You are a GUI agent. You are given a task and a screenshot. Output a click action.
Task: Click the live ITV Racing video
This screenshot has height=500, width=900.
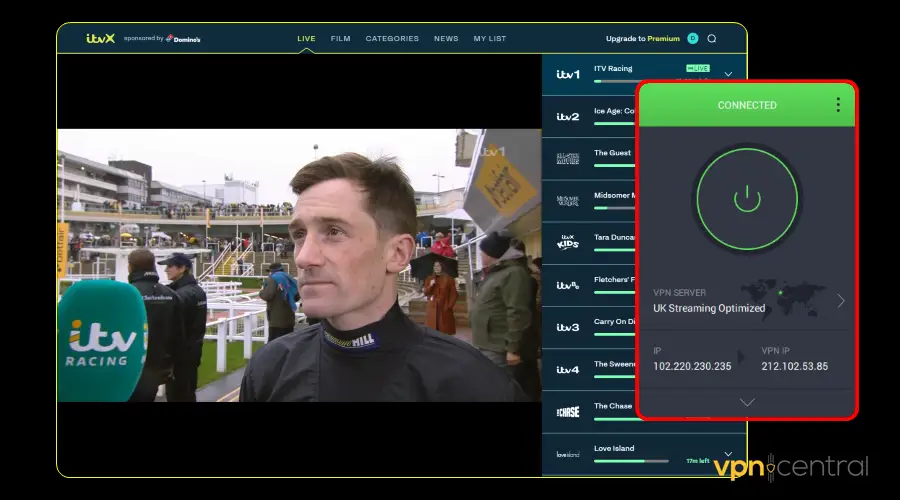tap(298, 265)
